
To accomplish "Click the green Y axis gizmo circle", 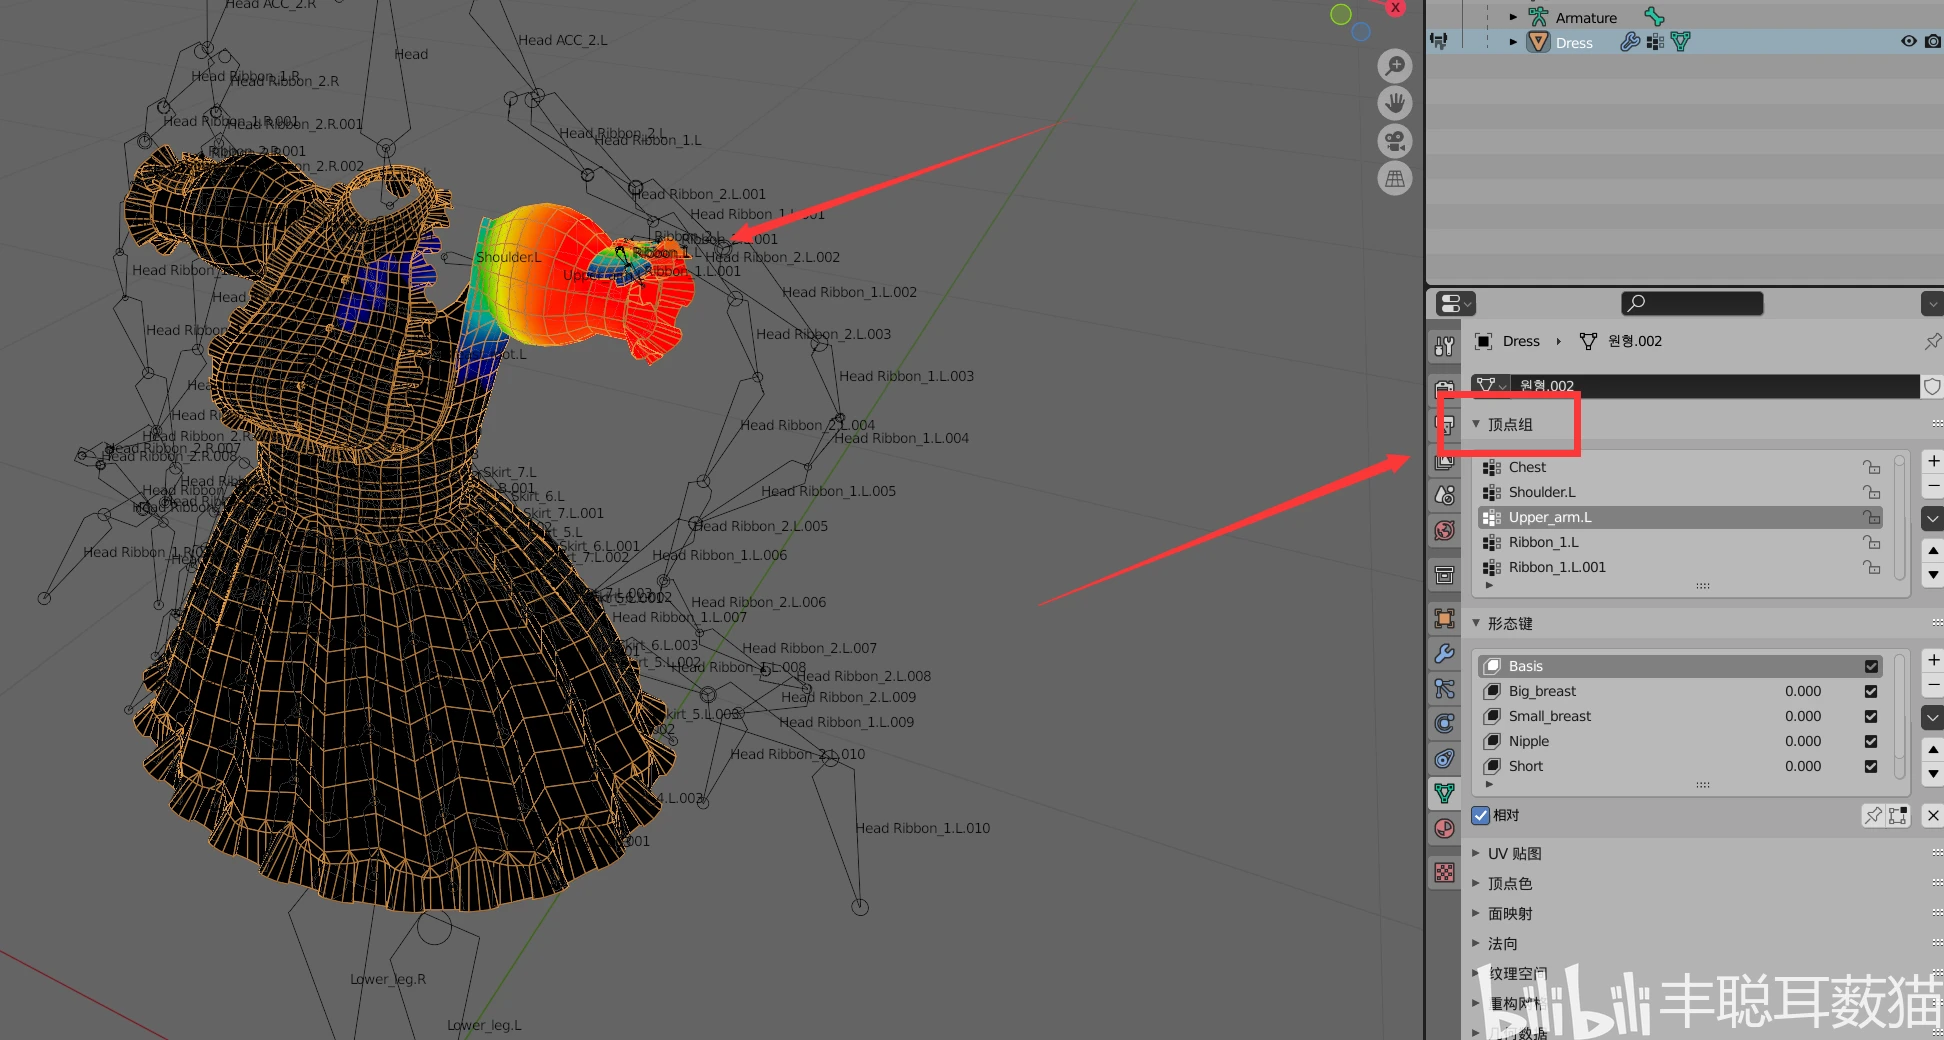I will tap(1341, 14).
